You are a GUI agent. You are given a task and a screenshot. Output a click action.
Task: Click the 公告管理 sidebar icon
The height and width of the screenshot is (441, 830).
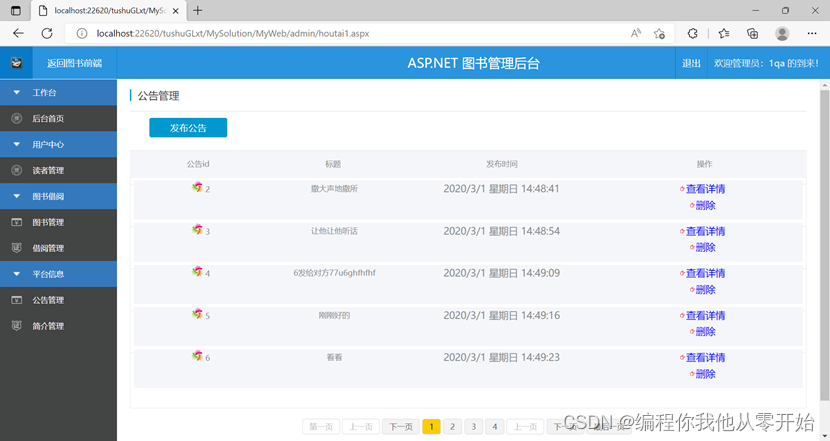(16, 300)
